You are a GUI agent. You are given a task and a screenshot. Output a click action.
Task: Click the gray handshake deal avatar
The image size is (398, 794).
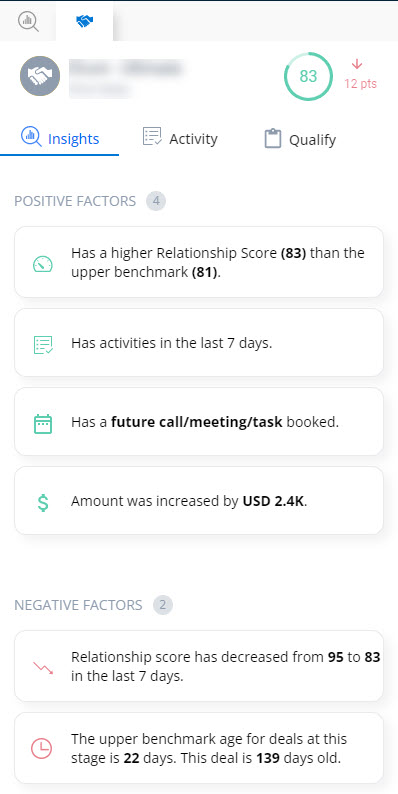pos(40,76)
